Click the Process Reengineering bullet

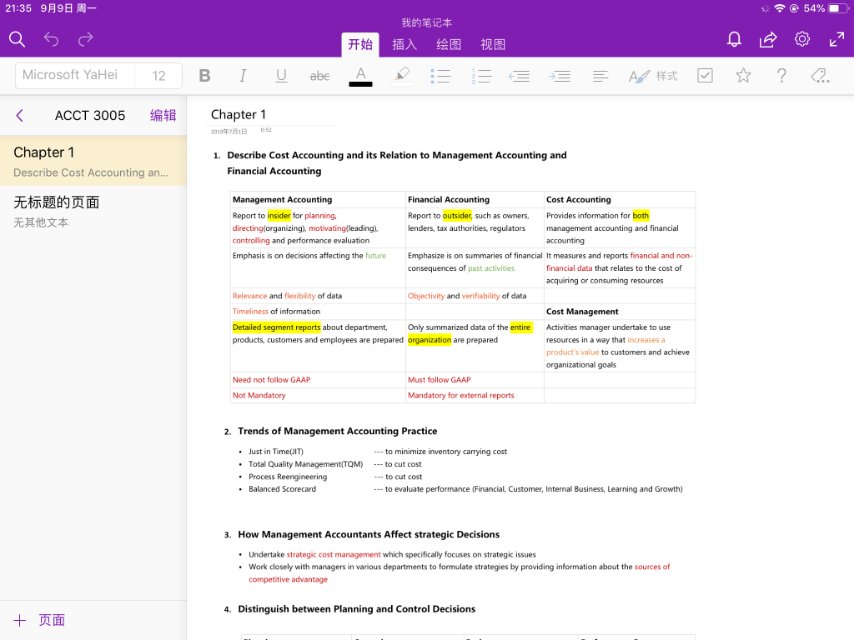[288, 477]
